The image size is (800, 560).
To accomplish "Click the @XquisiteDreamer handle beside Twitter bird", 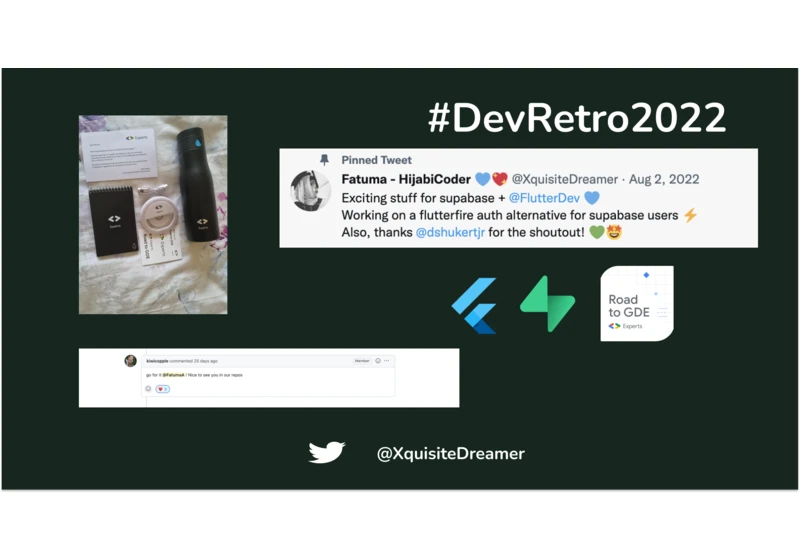I will coord(451,453).
